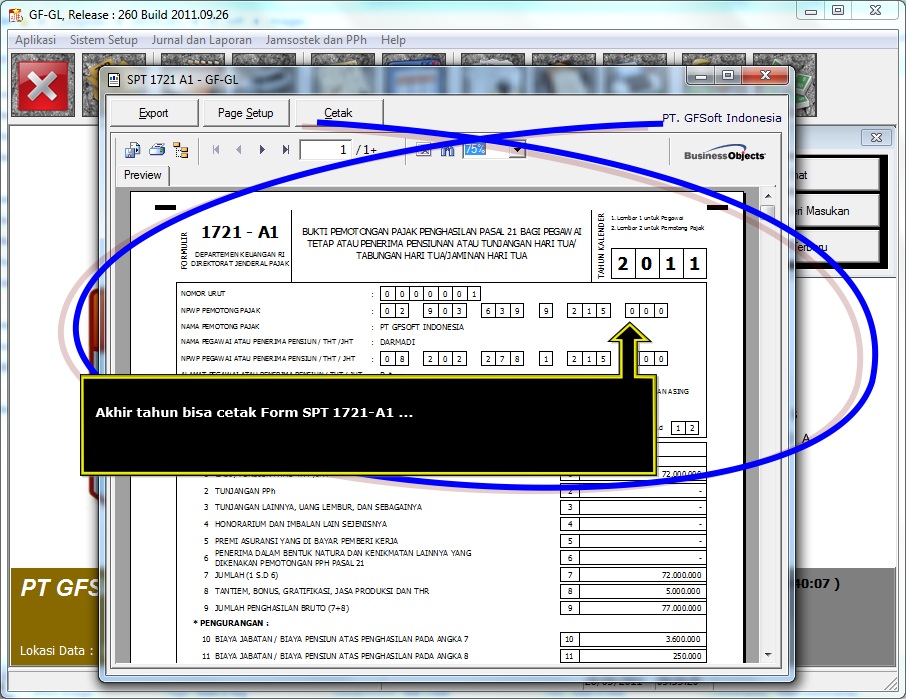Click the 77.000.000 gross income value

point(681,608)
